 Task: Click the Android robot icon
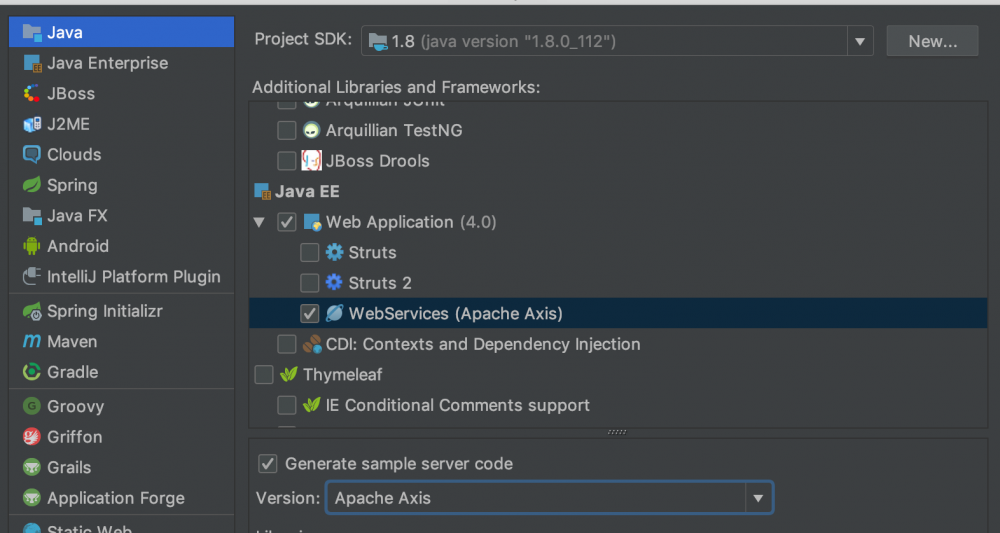pos(32,246)
